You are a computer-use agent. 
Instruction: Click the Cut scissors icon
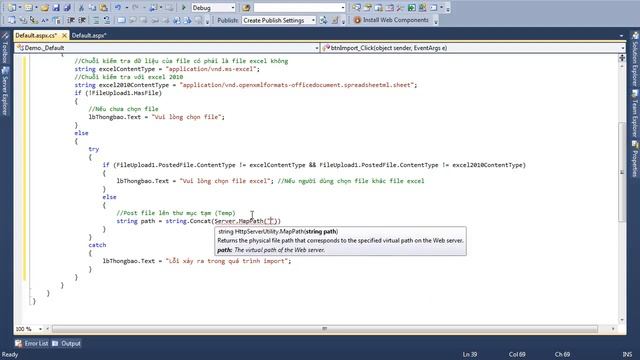point(81,8)
